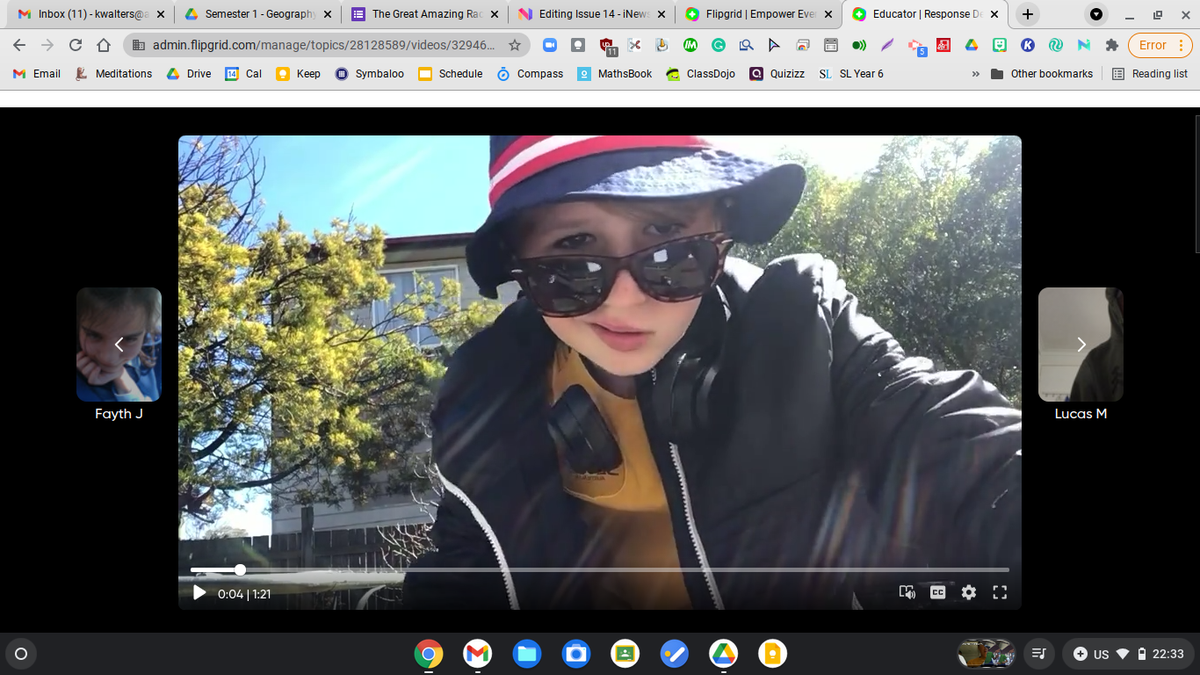Open Immersive Reader in video controls

(x=907, y=593)
